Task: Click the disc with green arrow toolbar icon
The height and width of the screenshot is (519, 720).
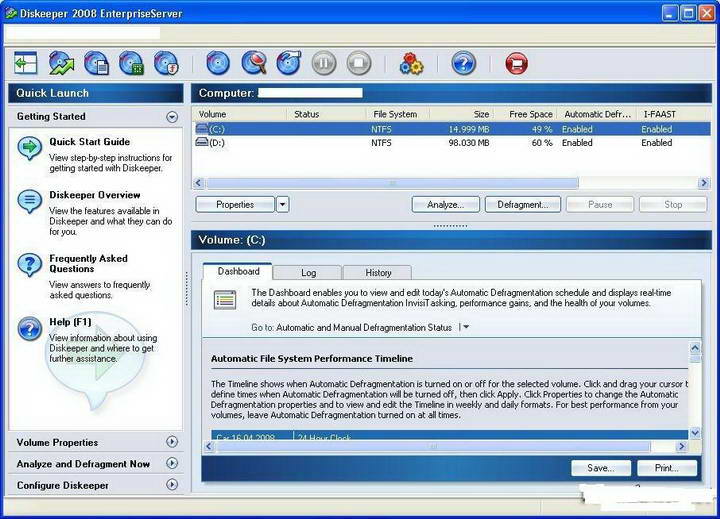Action: (x=61, y=63)
